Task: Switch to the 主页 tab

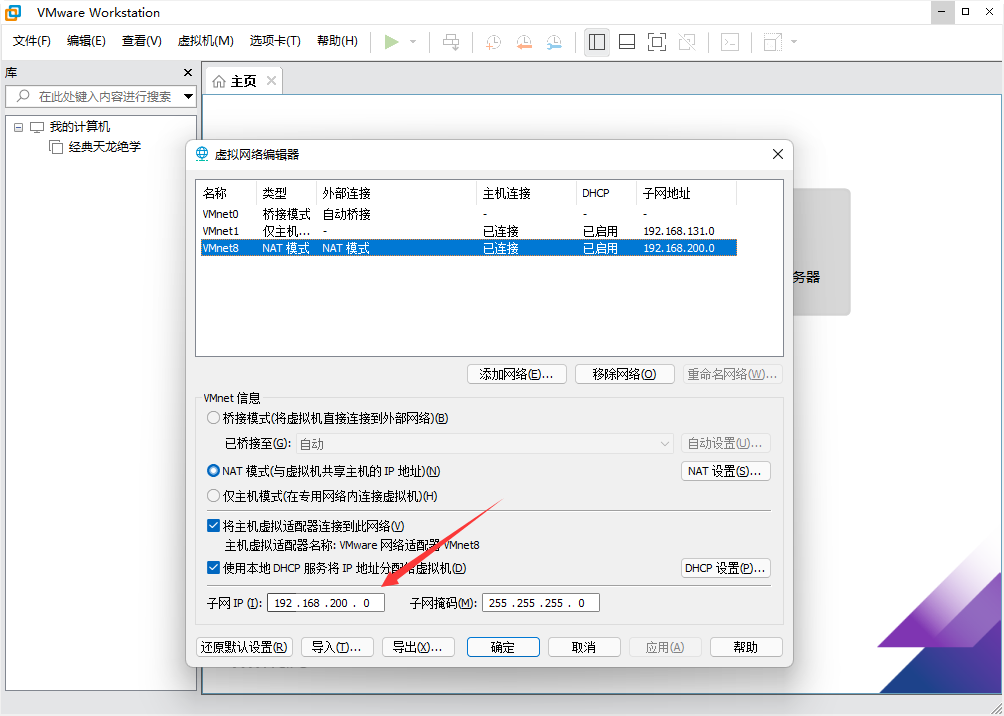Action: pos(235,81)
